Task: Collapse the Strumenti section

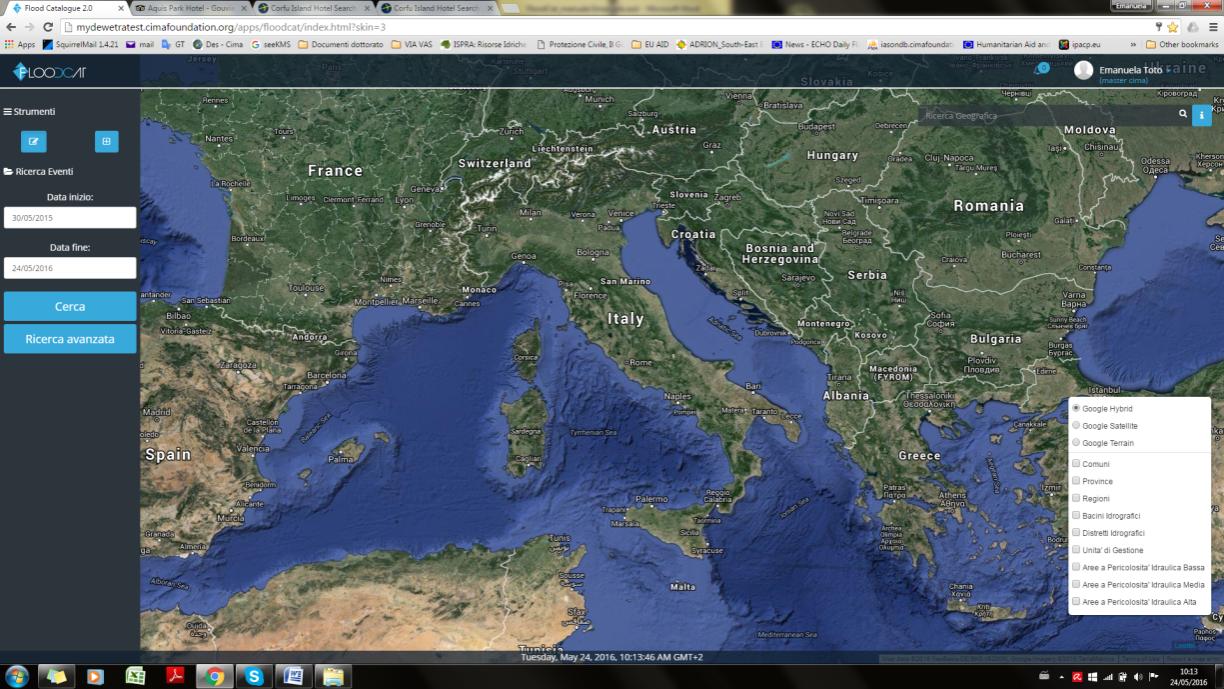Action: pos(30,112)
